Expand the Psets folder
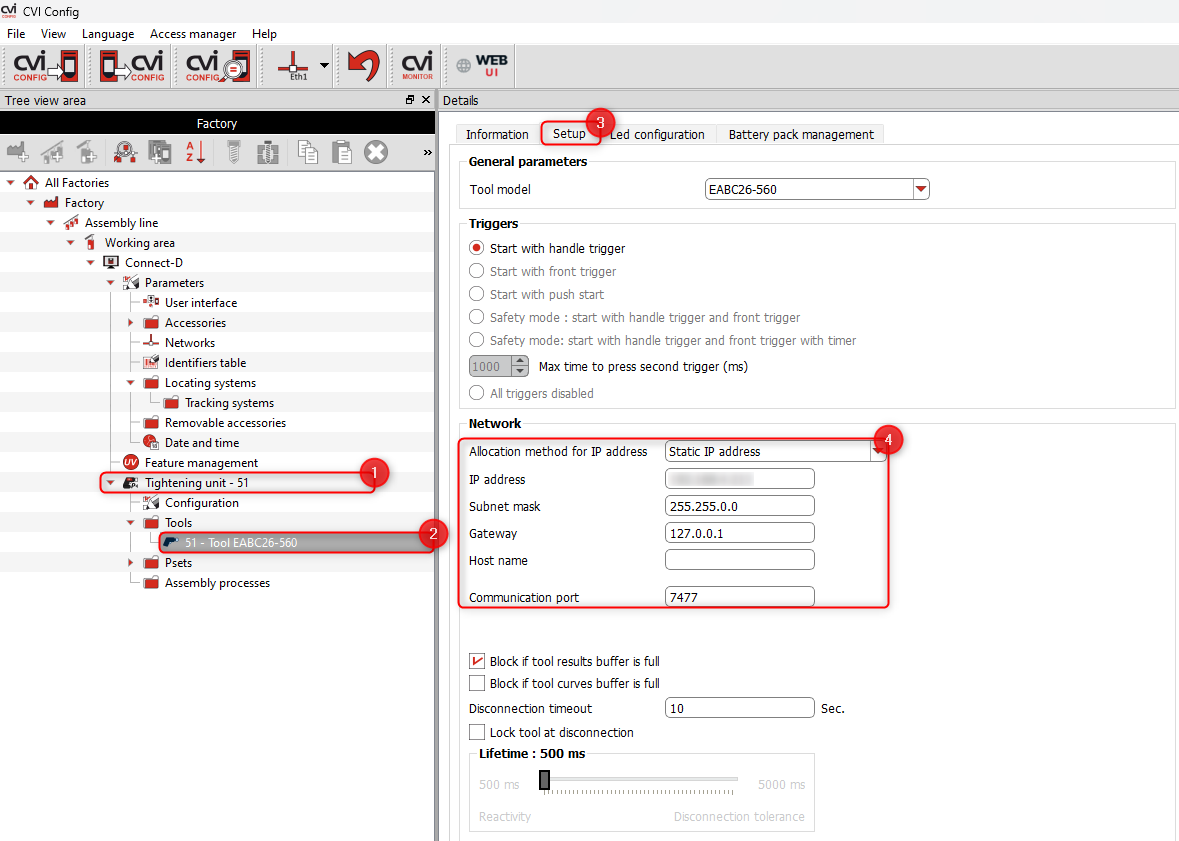 pyautogui.click(x=131, y=563)
